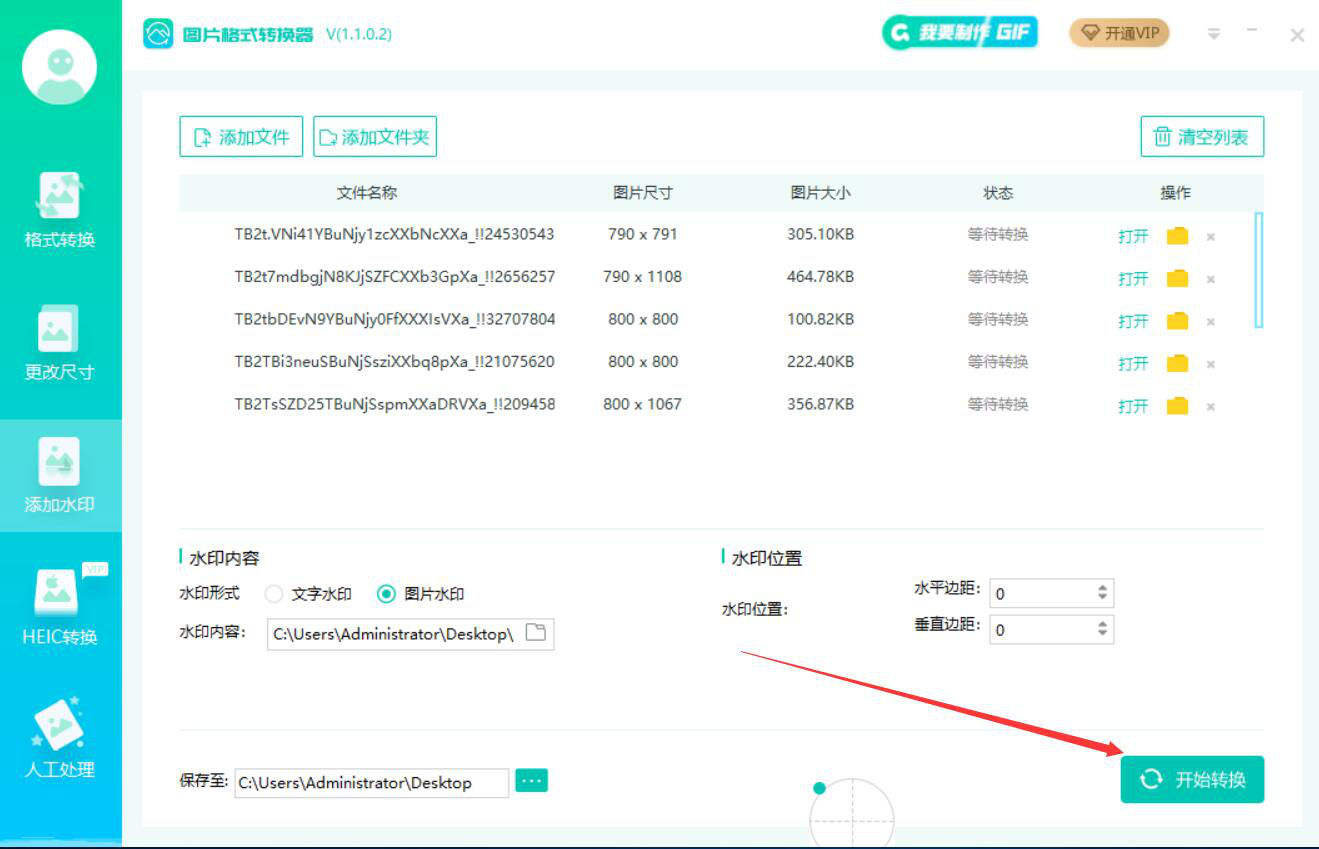This screenshot has height=849, width=1319.
Task: Go to 人工处理 in the sidebar
Action: 60,740
